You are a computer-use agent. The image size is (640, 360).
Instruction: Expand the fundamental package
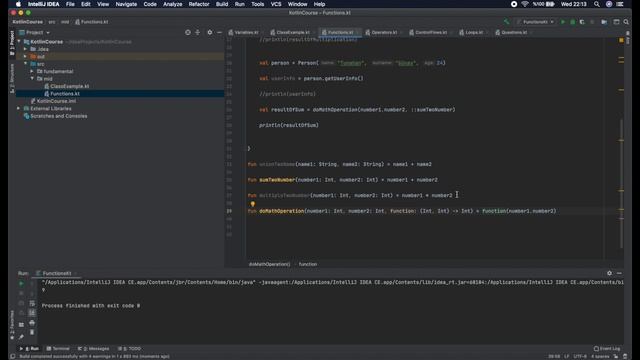[32, 71]
